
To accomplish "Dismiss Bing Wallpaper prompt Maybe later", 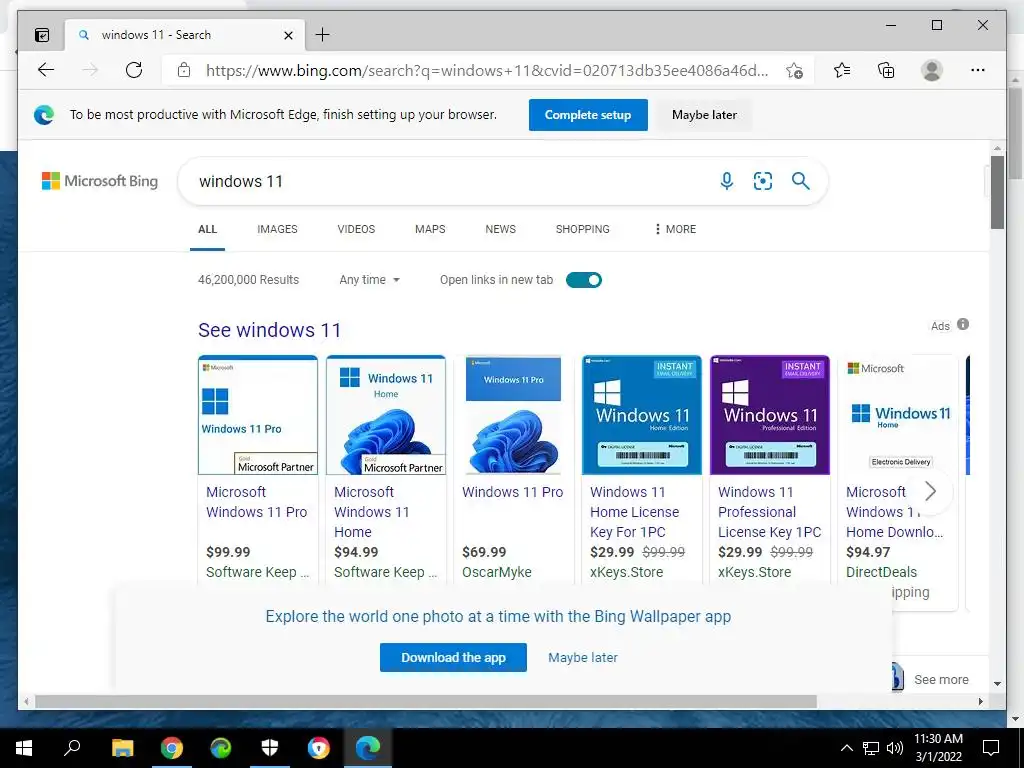I will (x=583, y=658).
